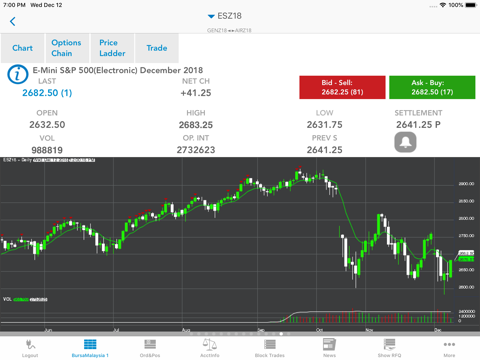This screenshot has width=480, height=360.
Task: Show contract info via the i icon
Action: 18,74
